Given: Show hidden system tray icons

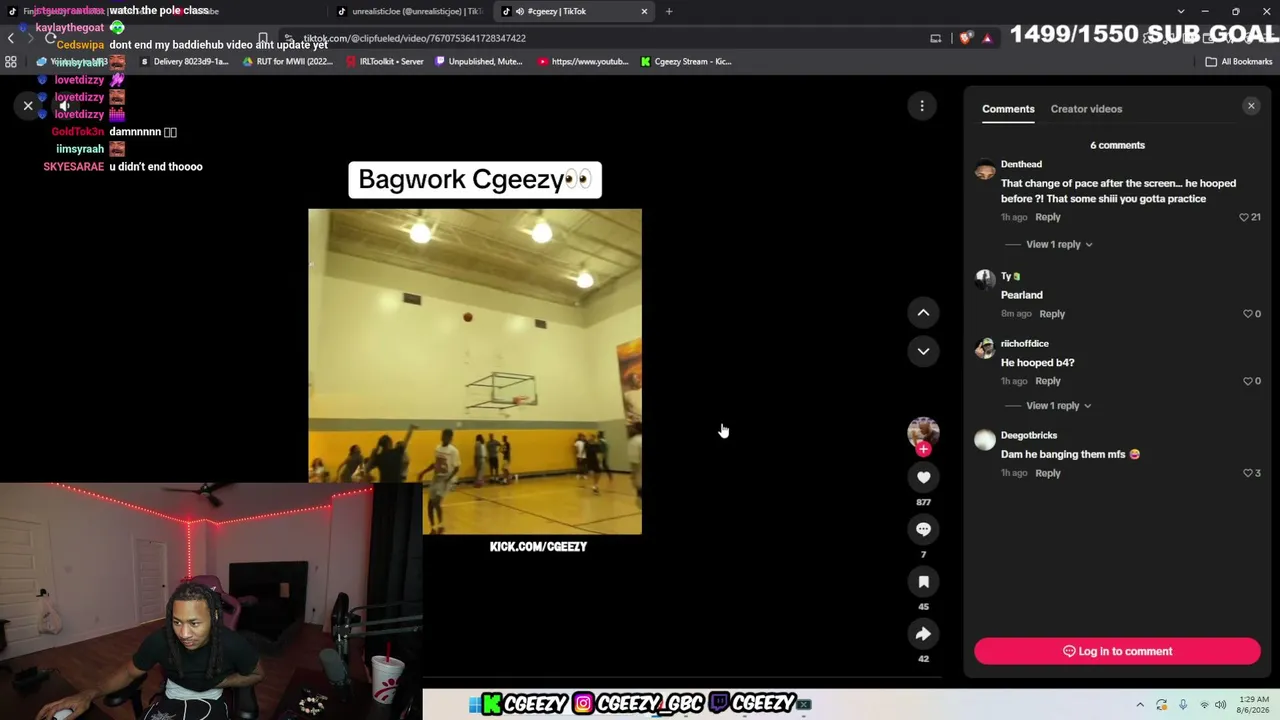Looking at the screenshot, I should coord(1140,705).
